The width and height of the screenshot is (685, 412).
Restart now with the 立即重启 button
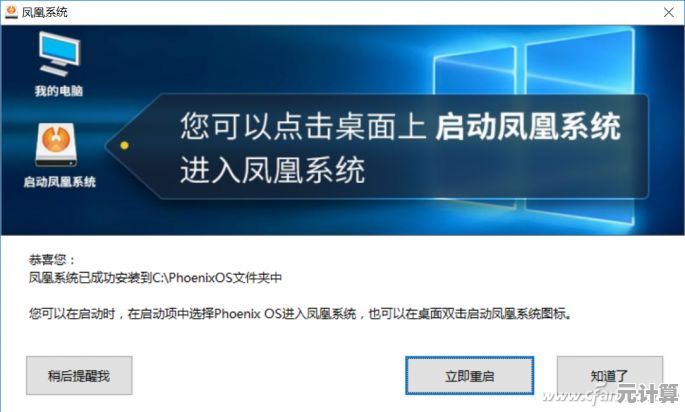pos(470,376)
